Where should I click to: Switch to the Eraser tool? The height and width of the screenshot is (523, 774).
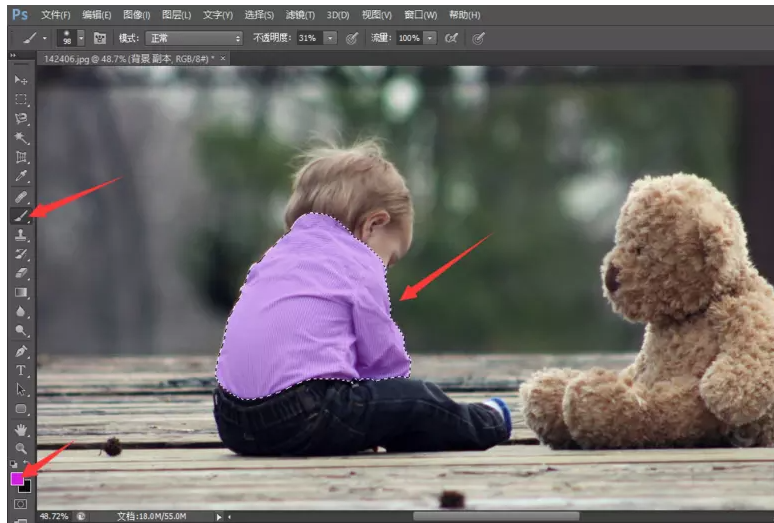pos(21,273)
